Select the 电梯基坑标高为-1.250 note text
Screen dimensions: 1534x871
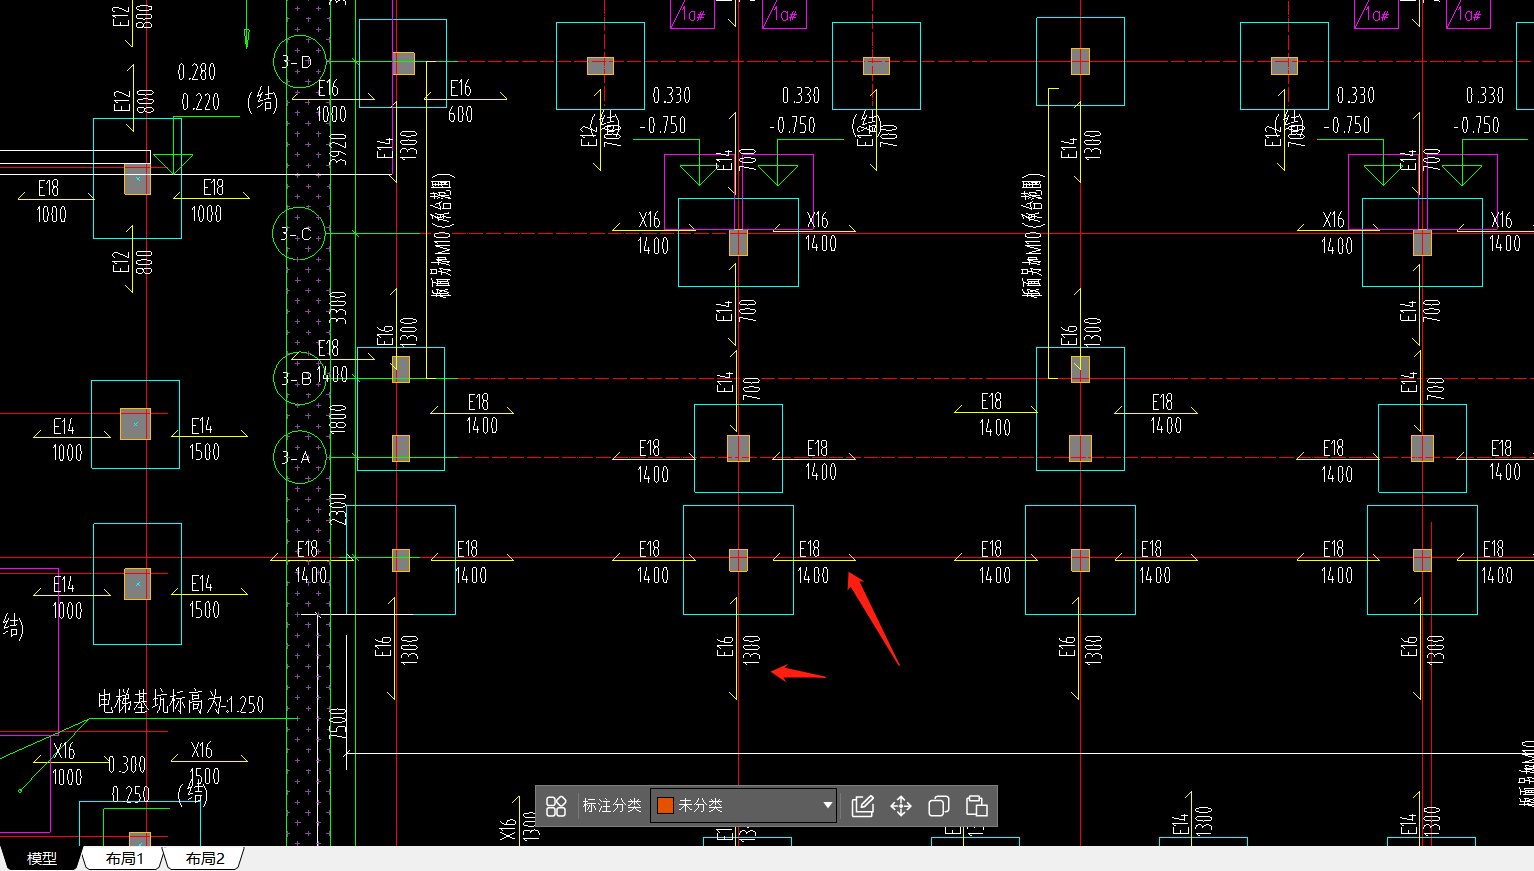coord(180,703)
